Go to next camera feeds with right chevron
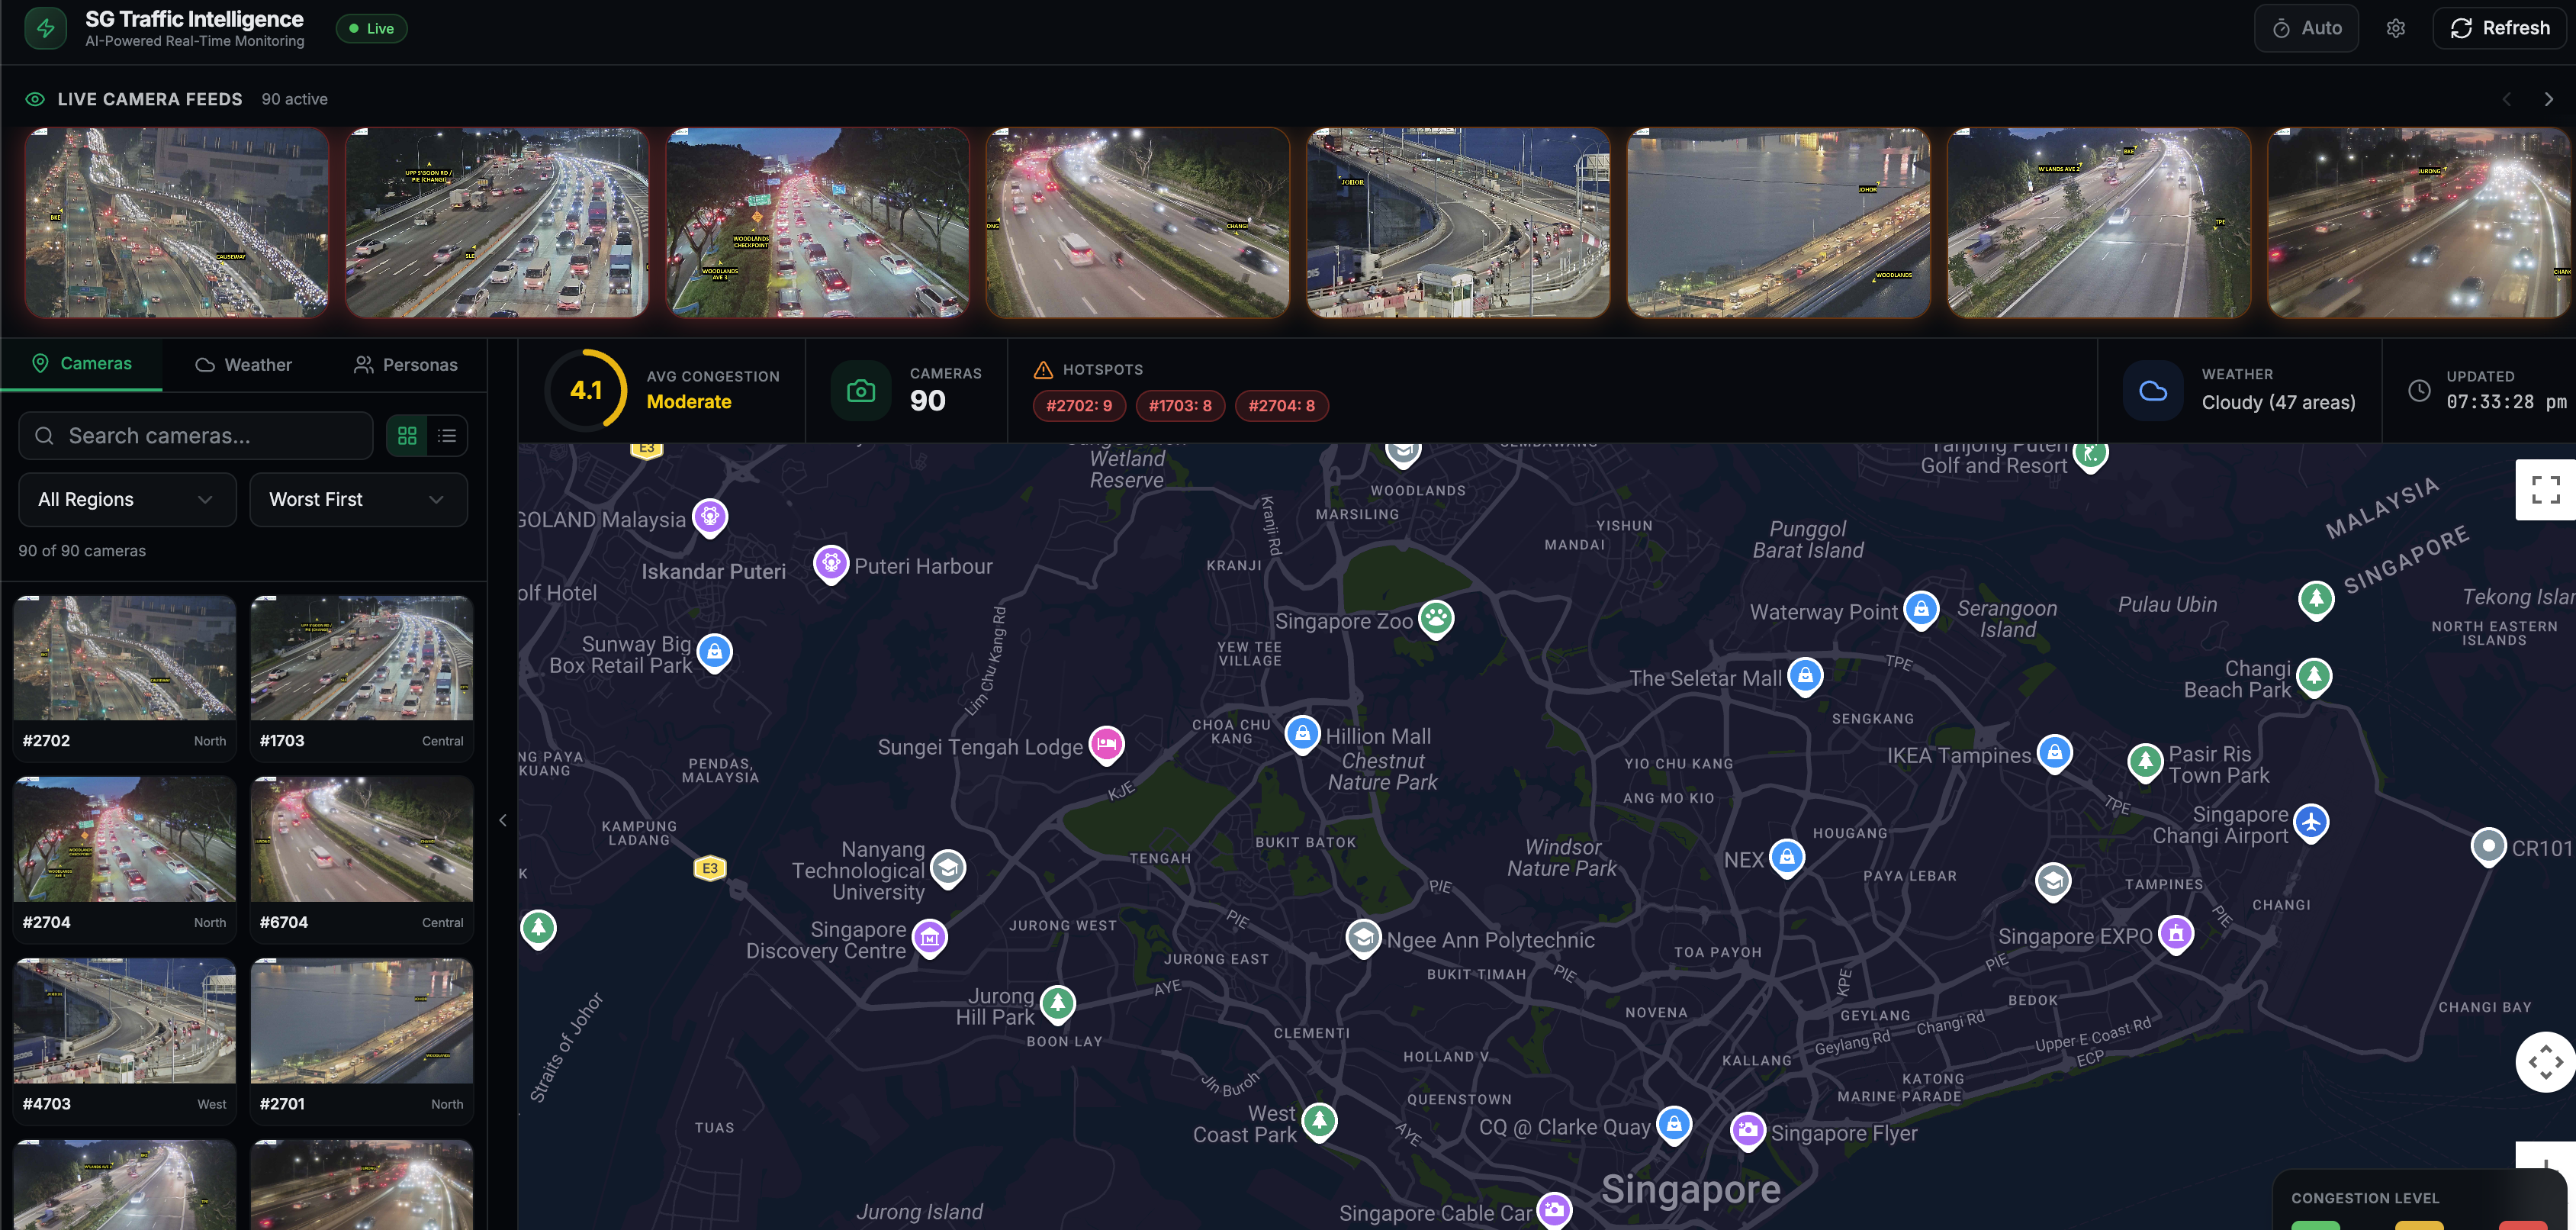Screen dimensions: 2576x1230 click(2548, 99)
